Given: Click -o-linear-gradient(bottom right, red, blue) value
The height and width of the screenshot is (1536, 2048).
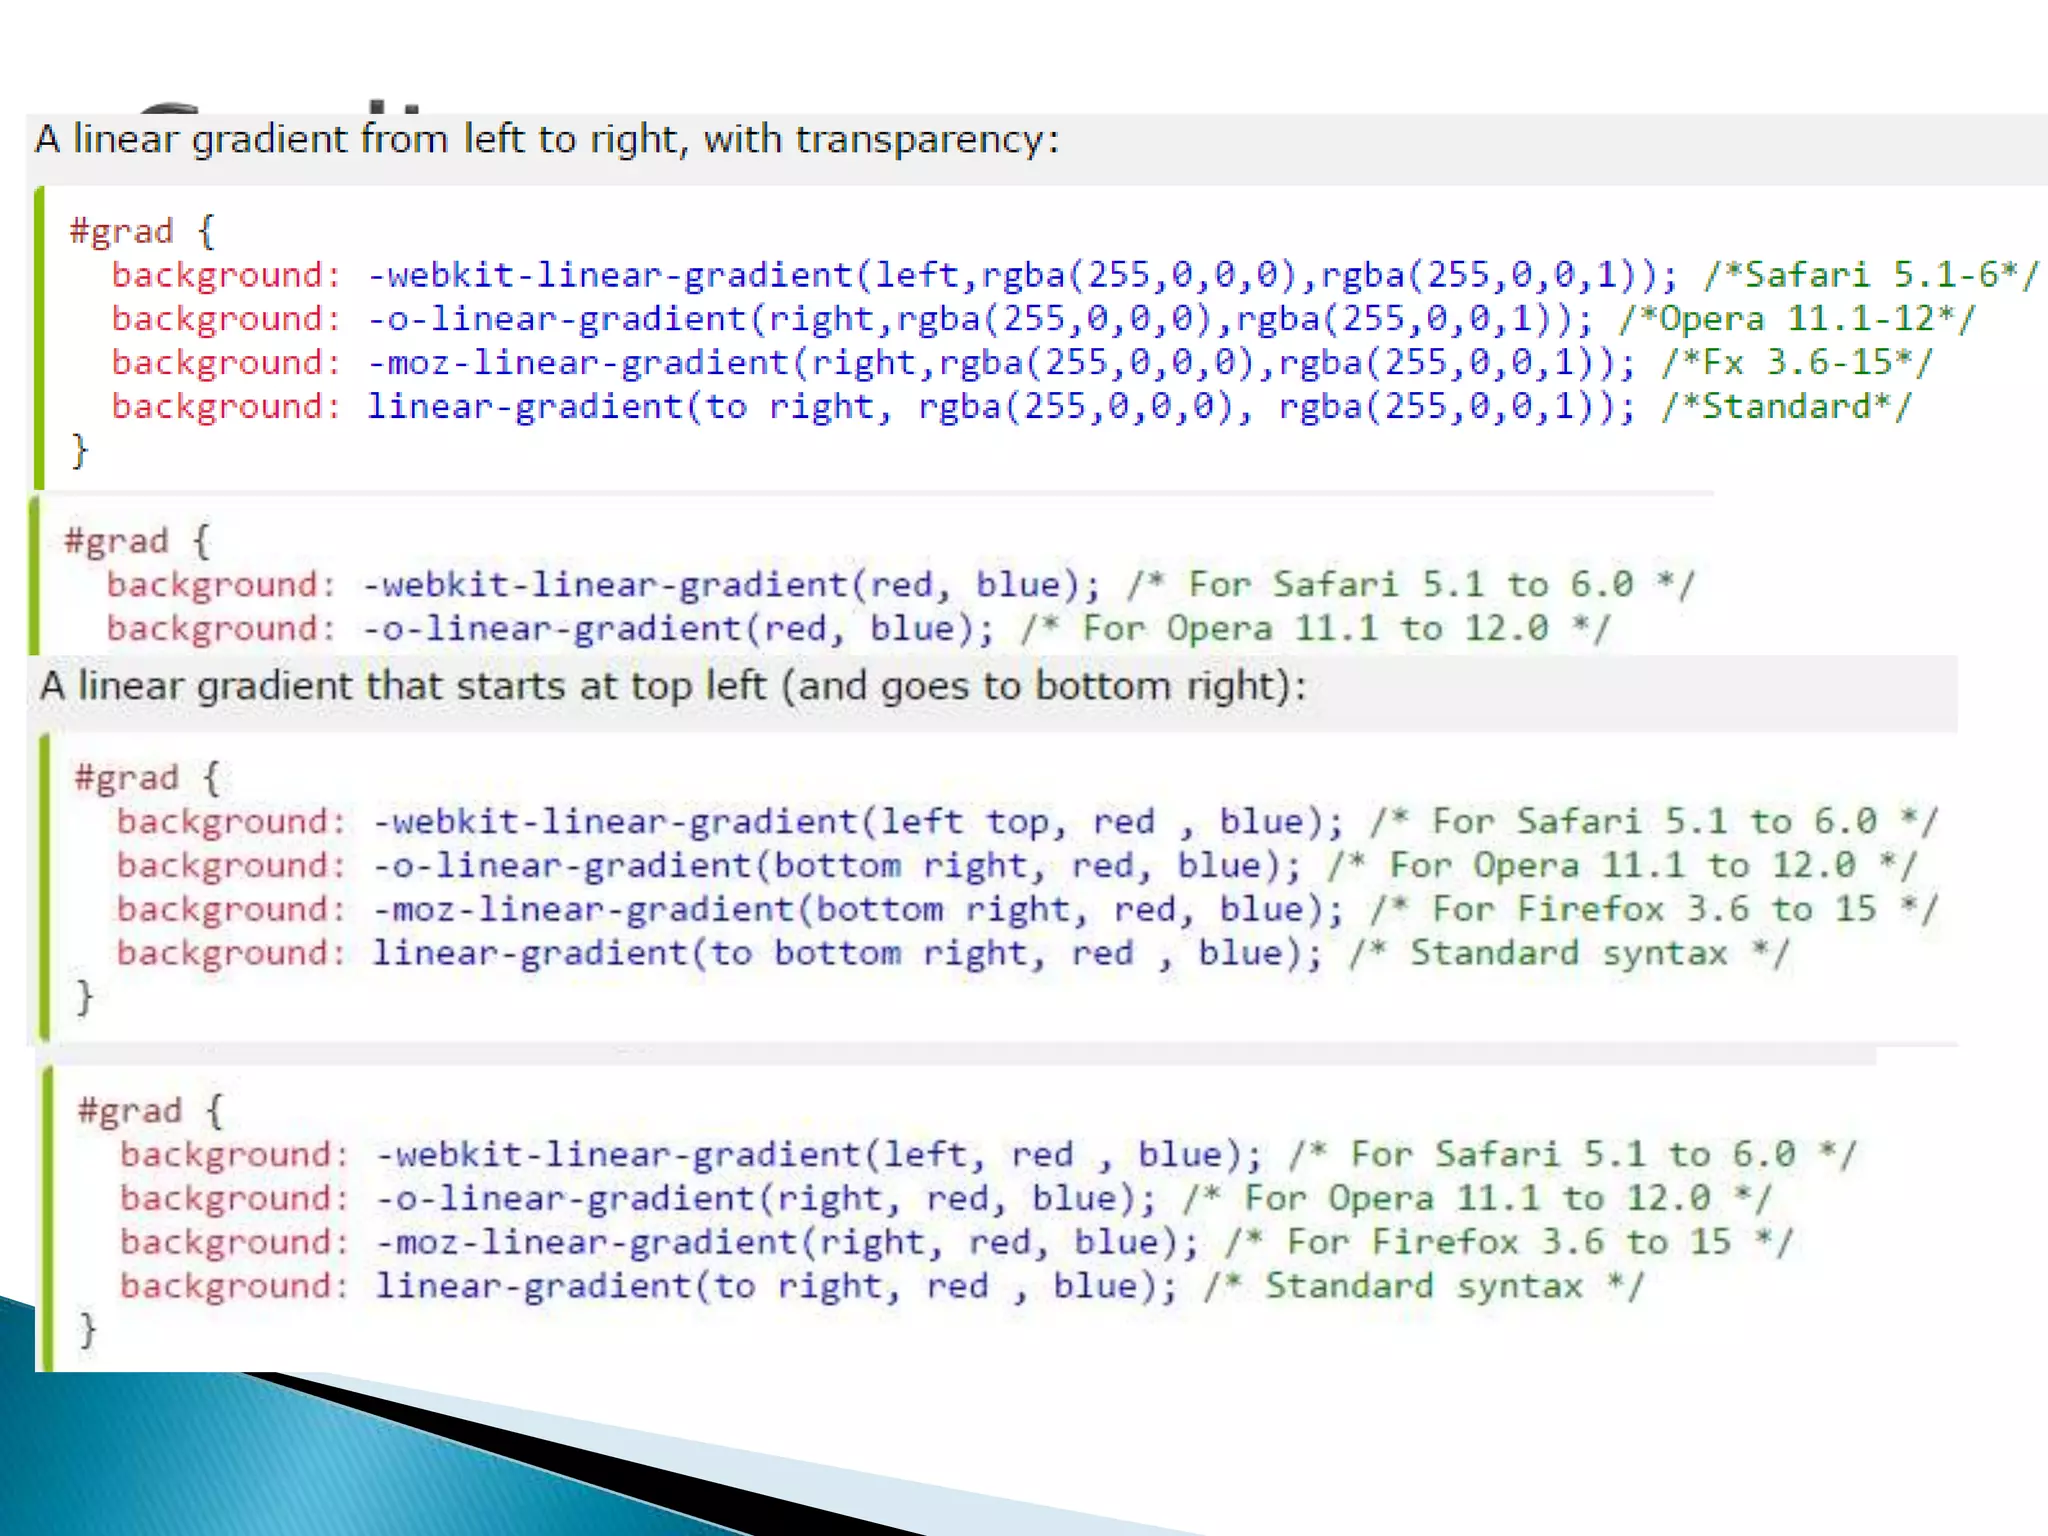Looking at the screenshot, I should coord(836,865).
